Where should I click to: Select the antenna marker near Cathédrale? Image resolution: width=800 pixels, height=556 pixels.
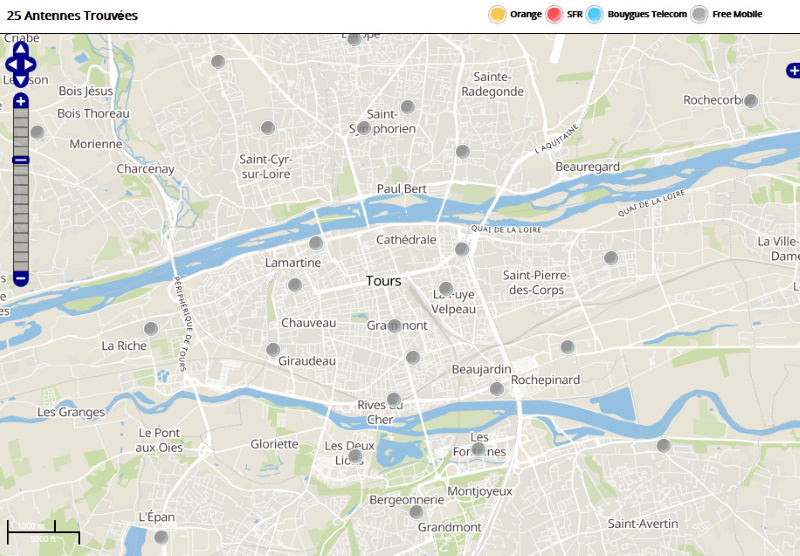tap(462, 249)
